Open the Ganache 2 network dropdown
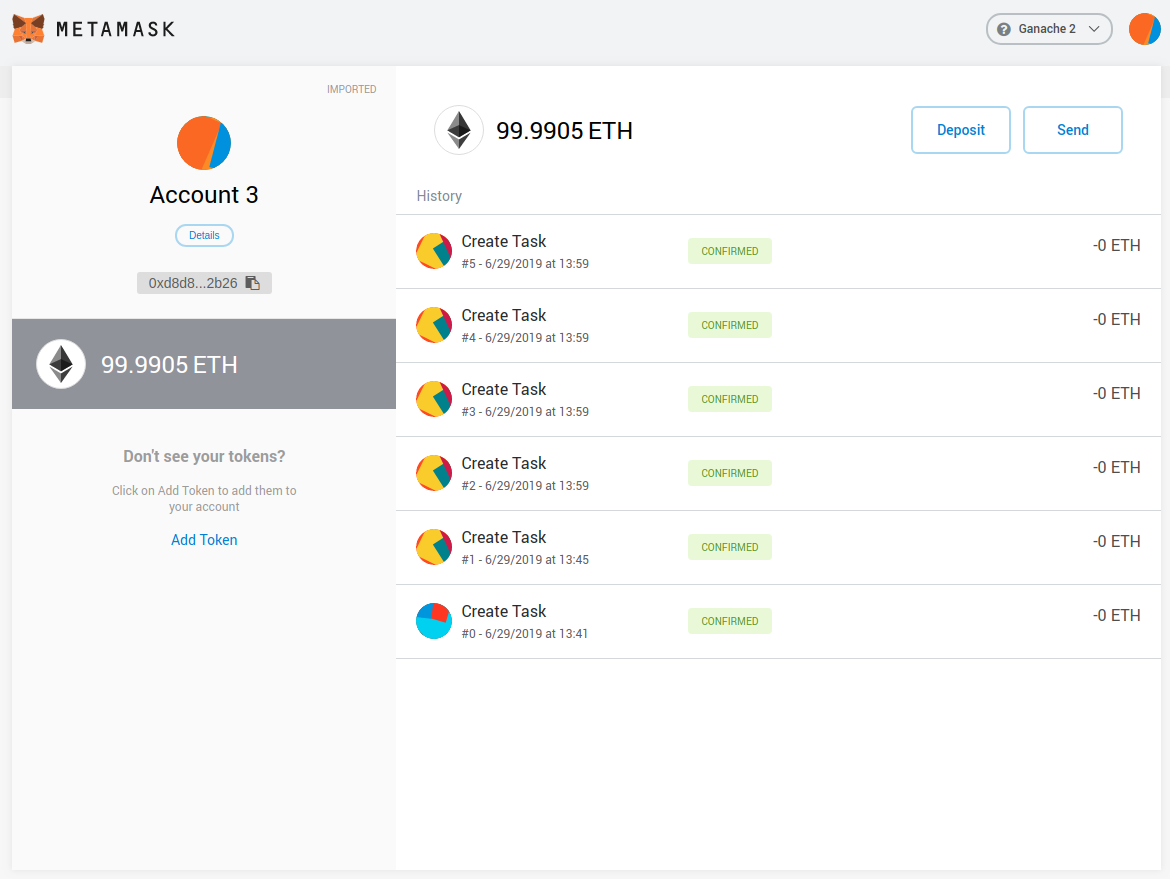The image size is (1170, 879). (1049, 29)
